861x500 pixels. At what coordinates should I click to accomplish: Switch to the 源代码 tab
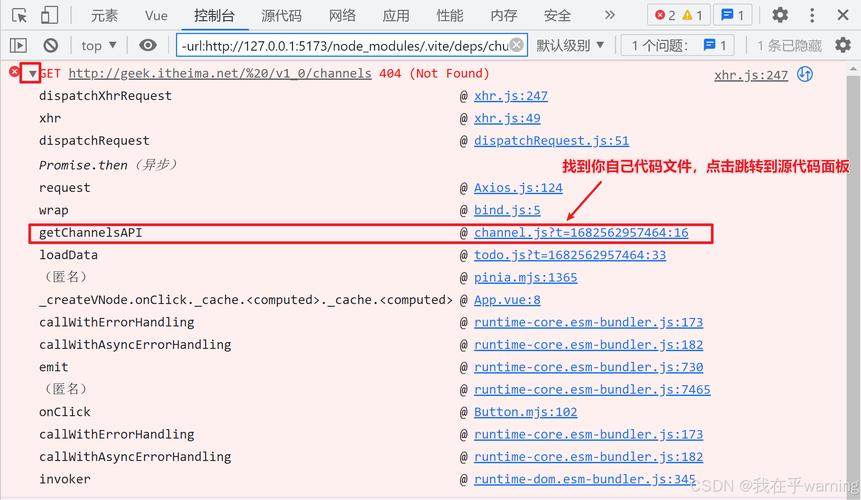tap(282, 15)
